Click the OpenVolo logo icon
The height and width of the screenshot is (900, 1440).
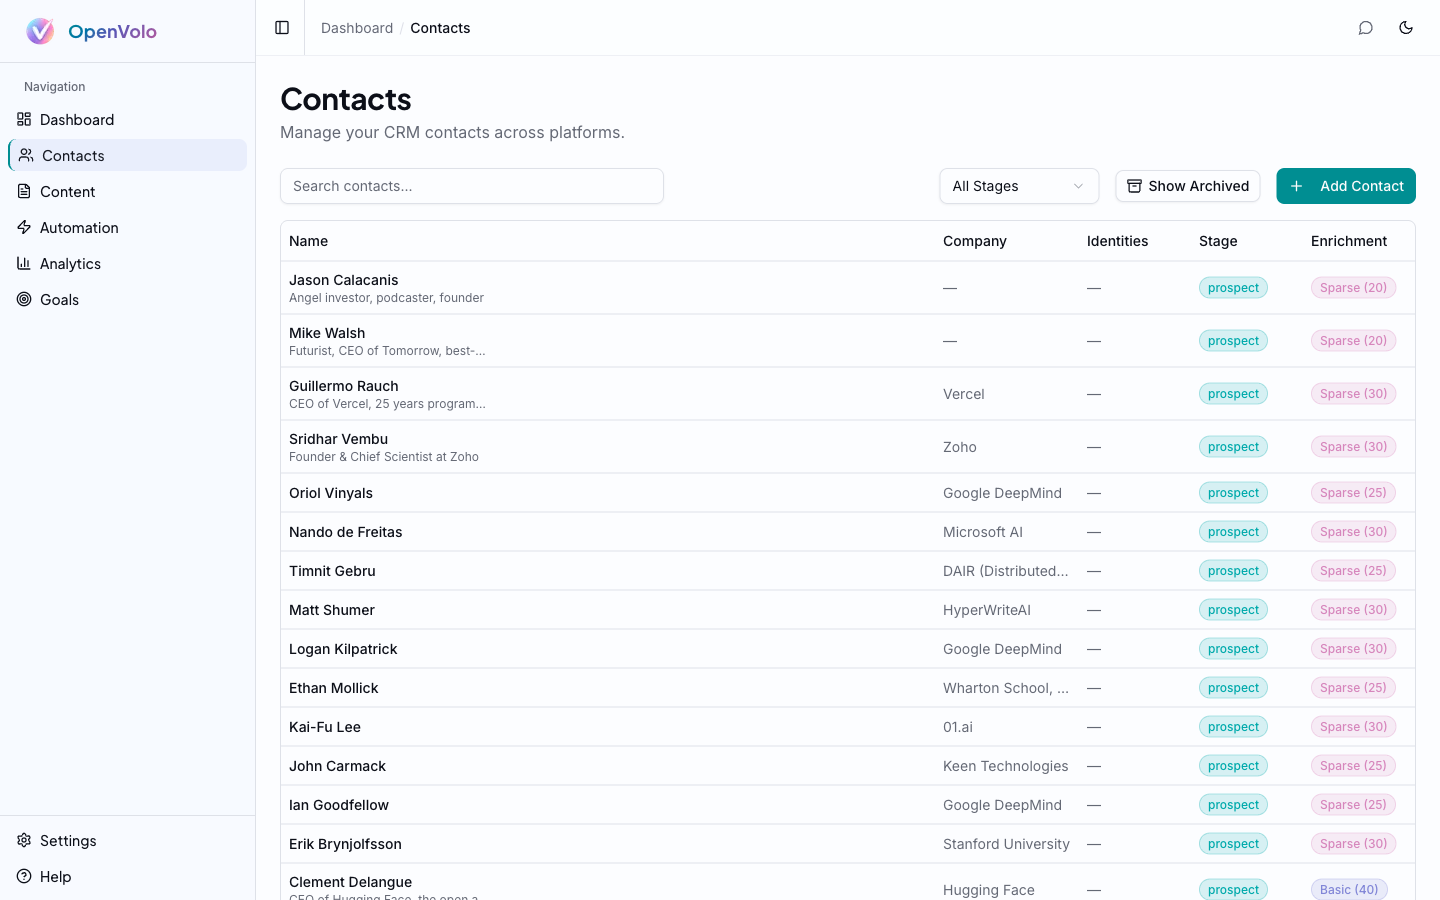[x=40, y=30]
